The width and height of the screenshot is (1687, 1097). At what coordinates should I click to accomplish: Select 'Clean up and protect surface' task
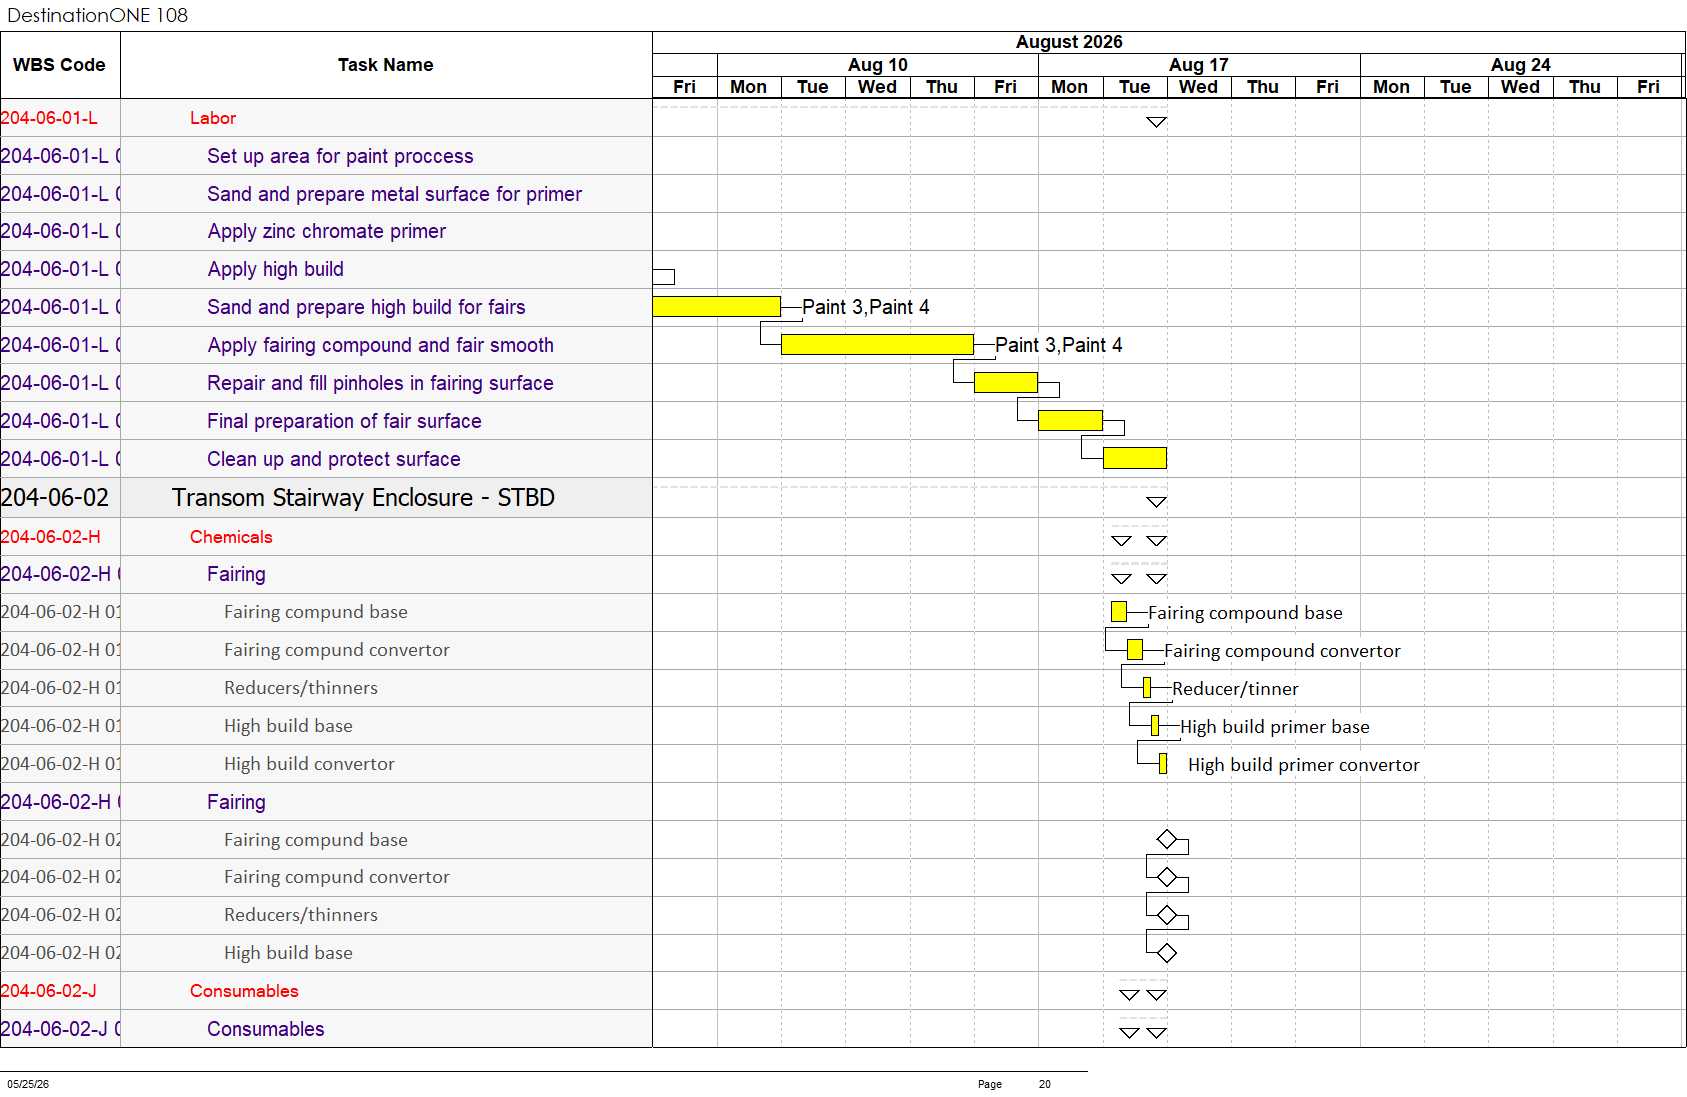pos(333,459)
